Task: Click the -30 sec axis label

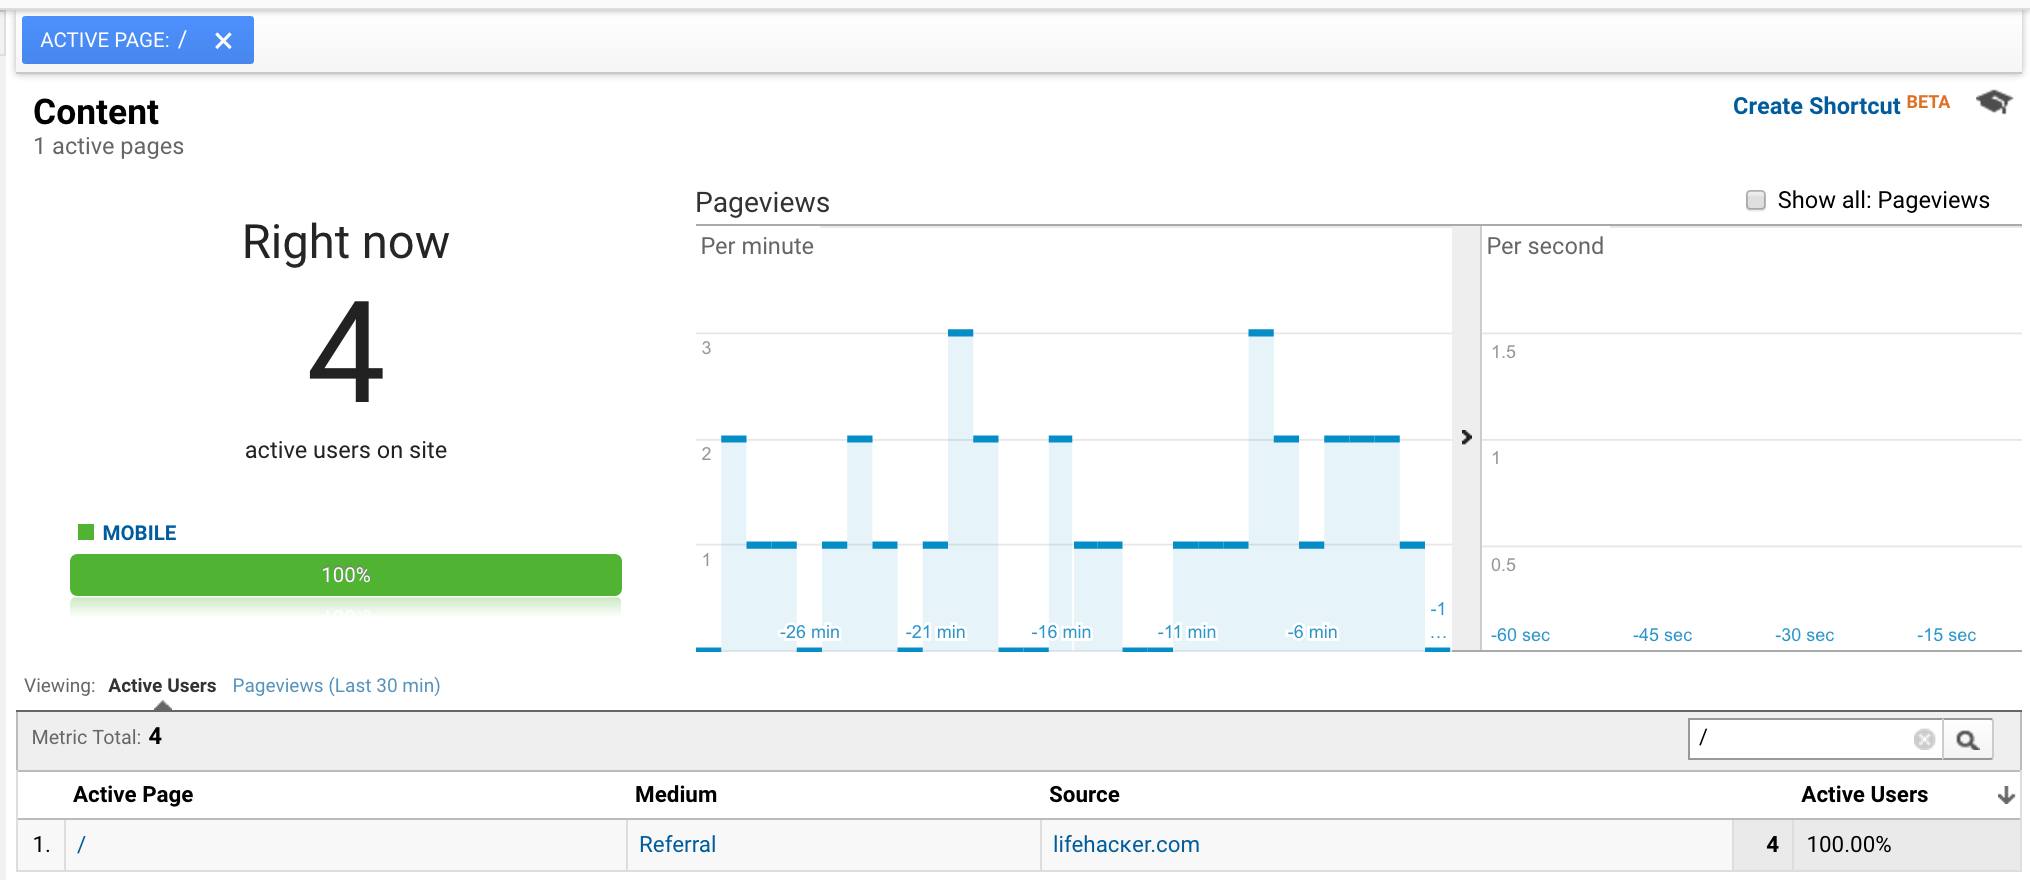Action: (x=1804, y=635)
